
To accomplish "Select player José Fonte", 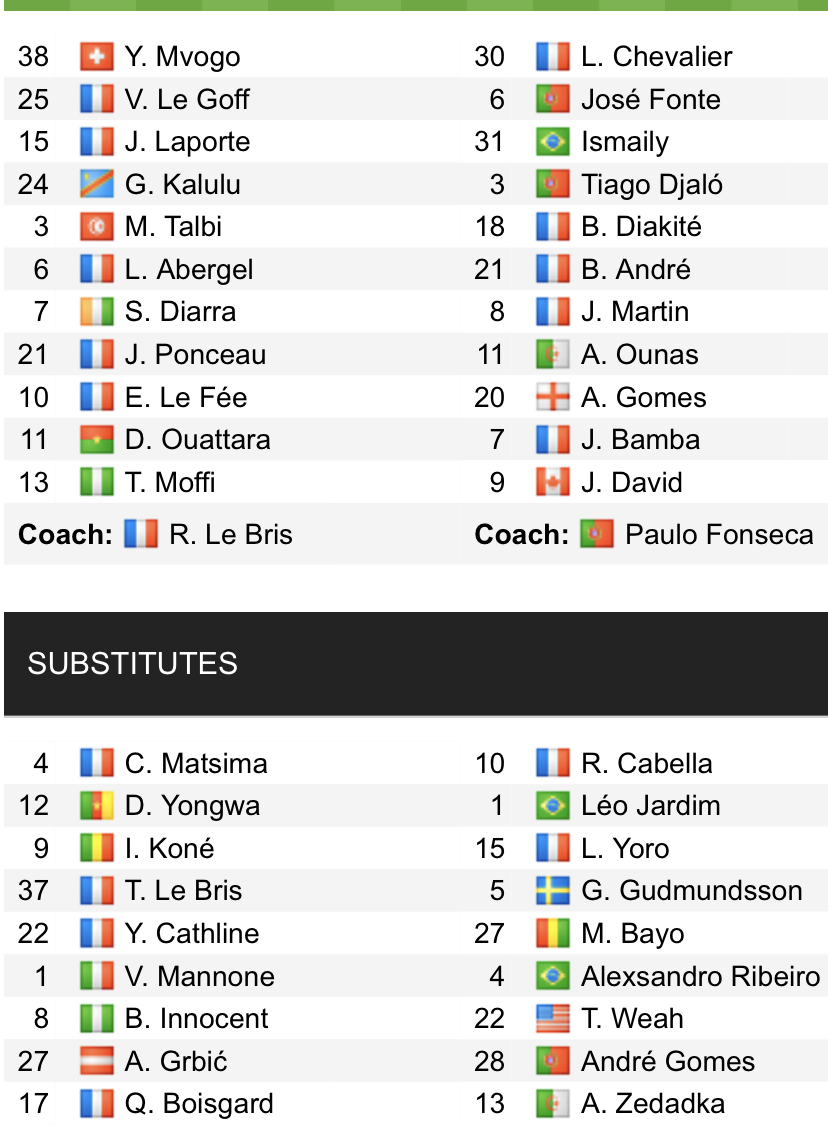I will [x=650, y=100].
